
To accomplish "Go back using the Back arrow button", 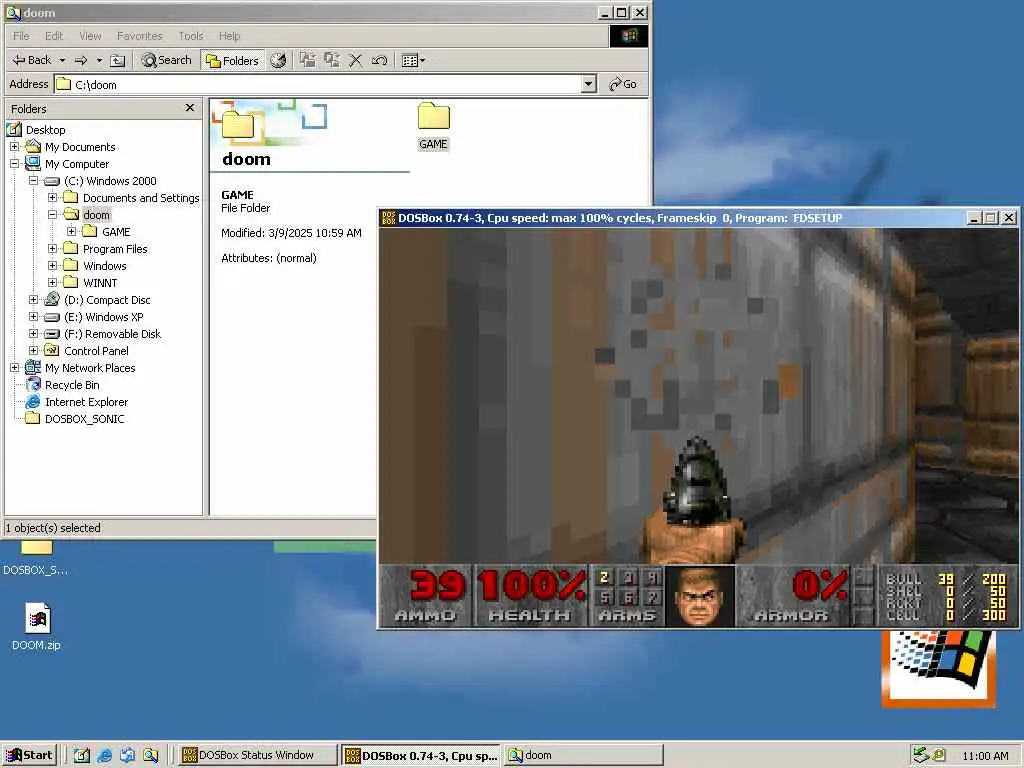I will click(x=31, y=60).
